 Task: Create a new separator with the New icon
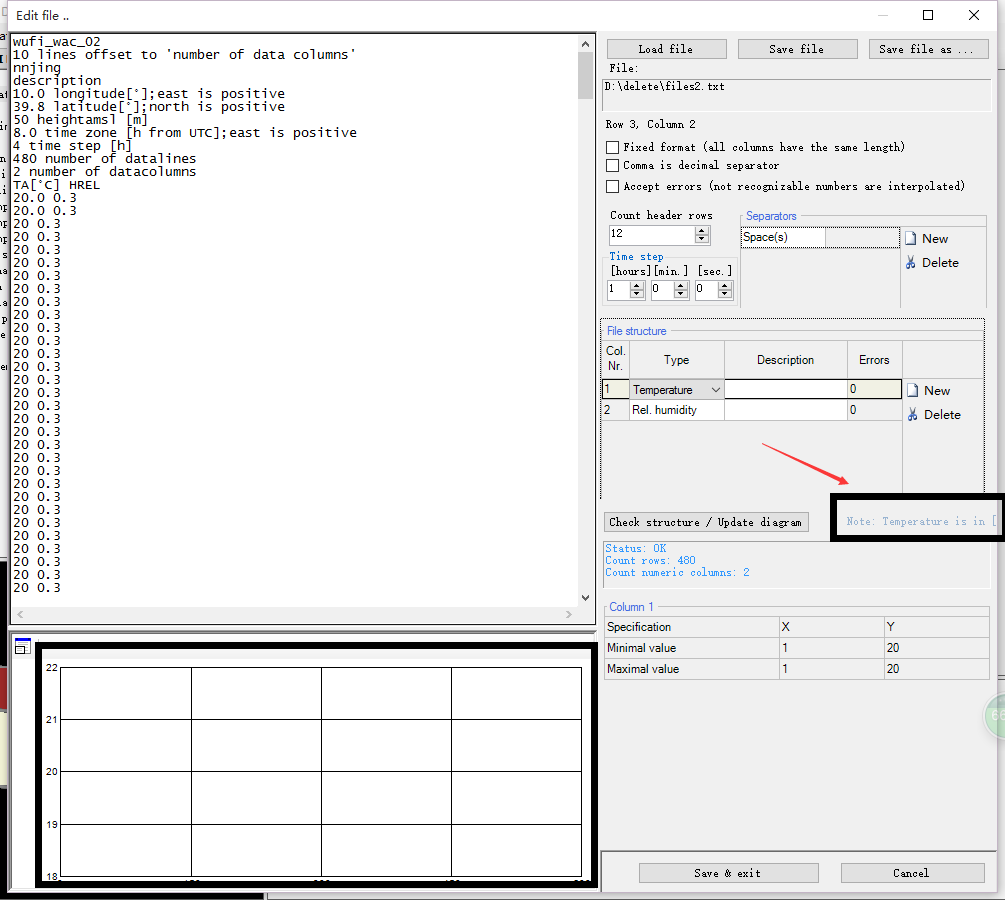point(913,238)
